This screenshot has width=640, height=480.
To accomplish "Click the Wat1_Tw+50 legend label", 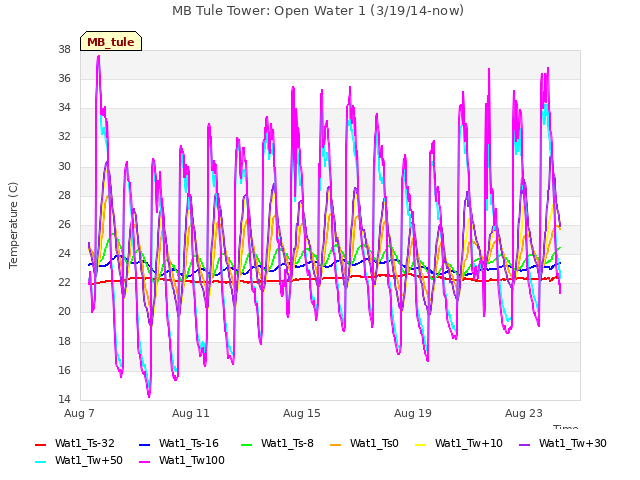I will 89,461.
